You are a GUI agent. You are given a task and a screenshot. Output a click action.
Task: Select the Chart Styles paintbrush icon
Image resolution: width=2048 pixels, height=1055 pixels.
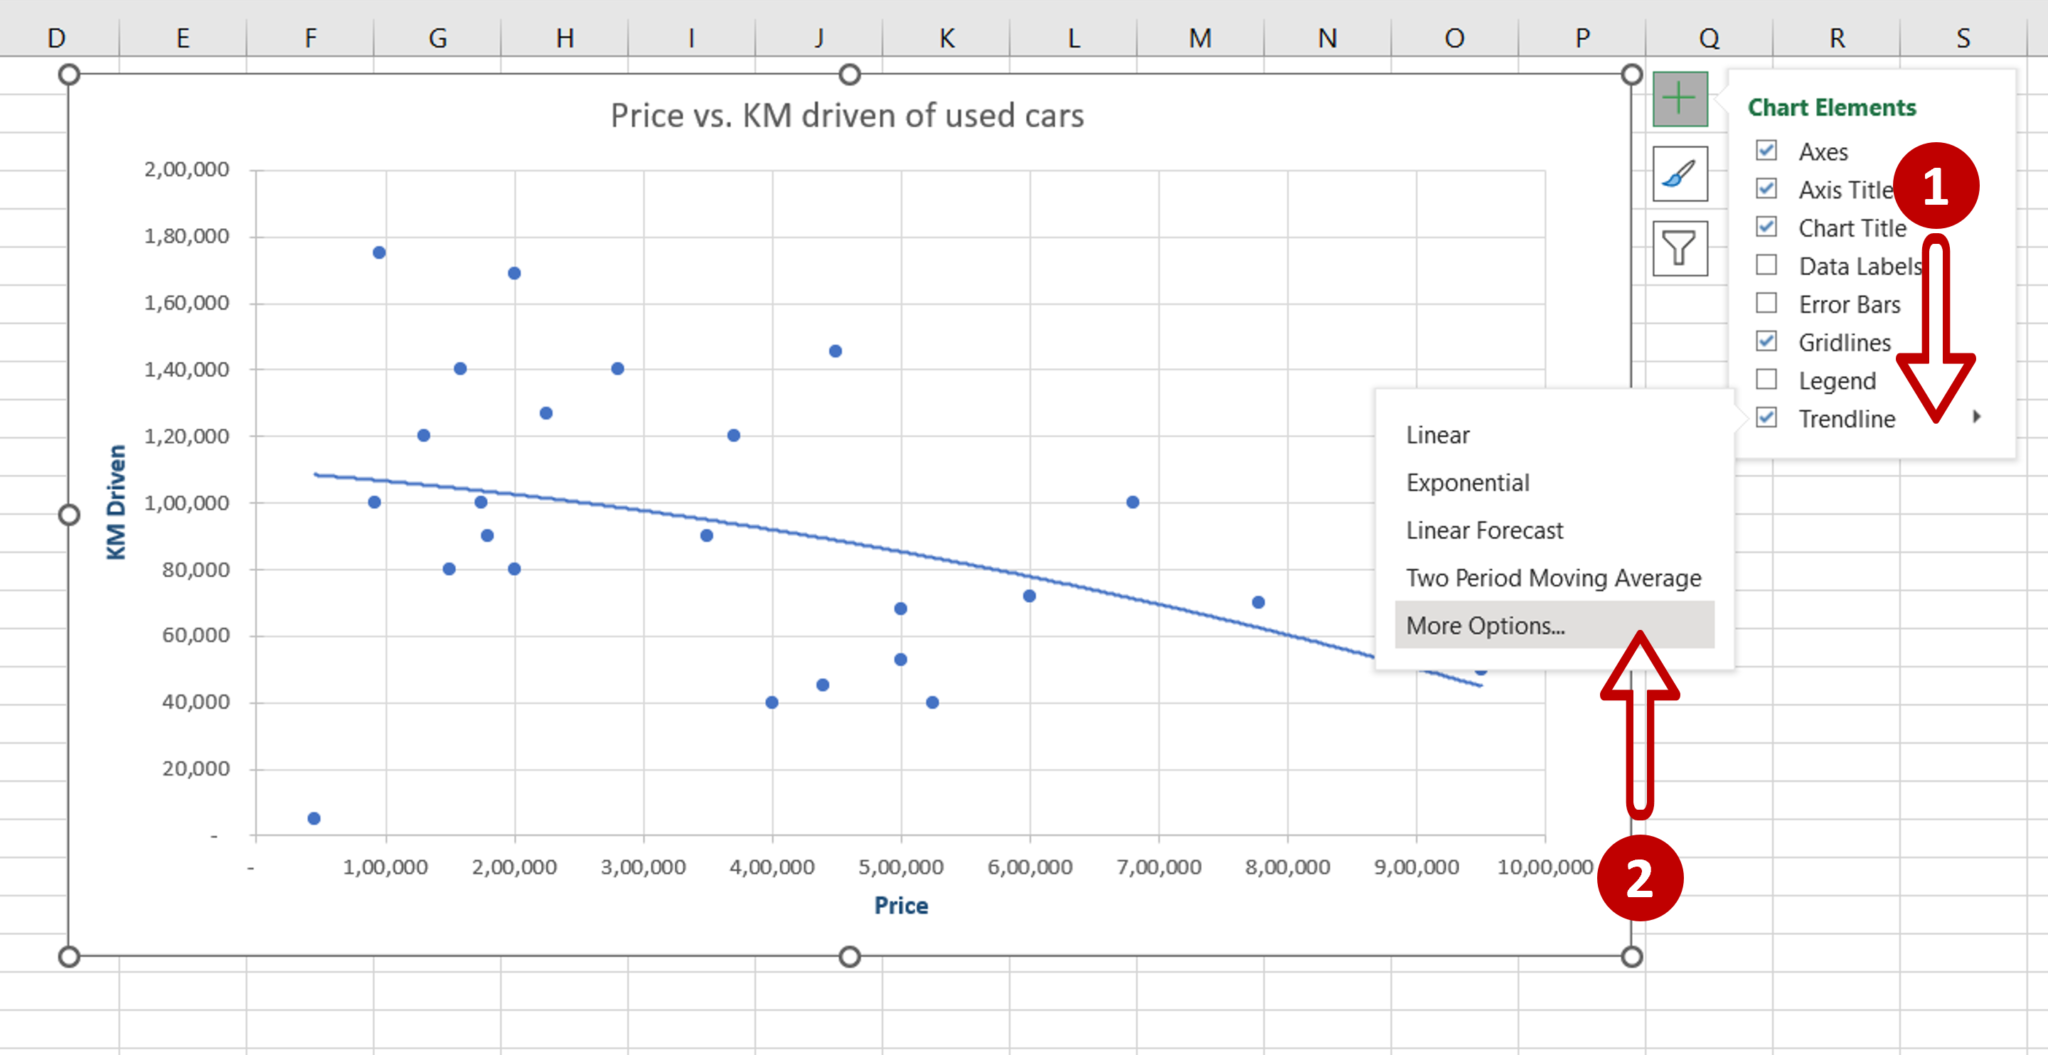pyautogui.click(x=1678, y=173)
